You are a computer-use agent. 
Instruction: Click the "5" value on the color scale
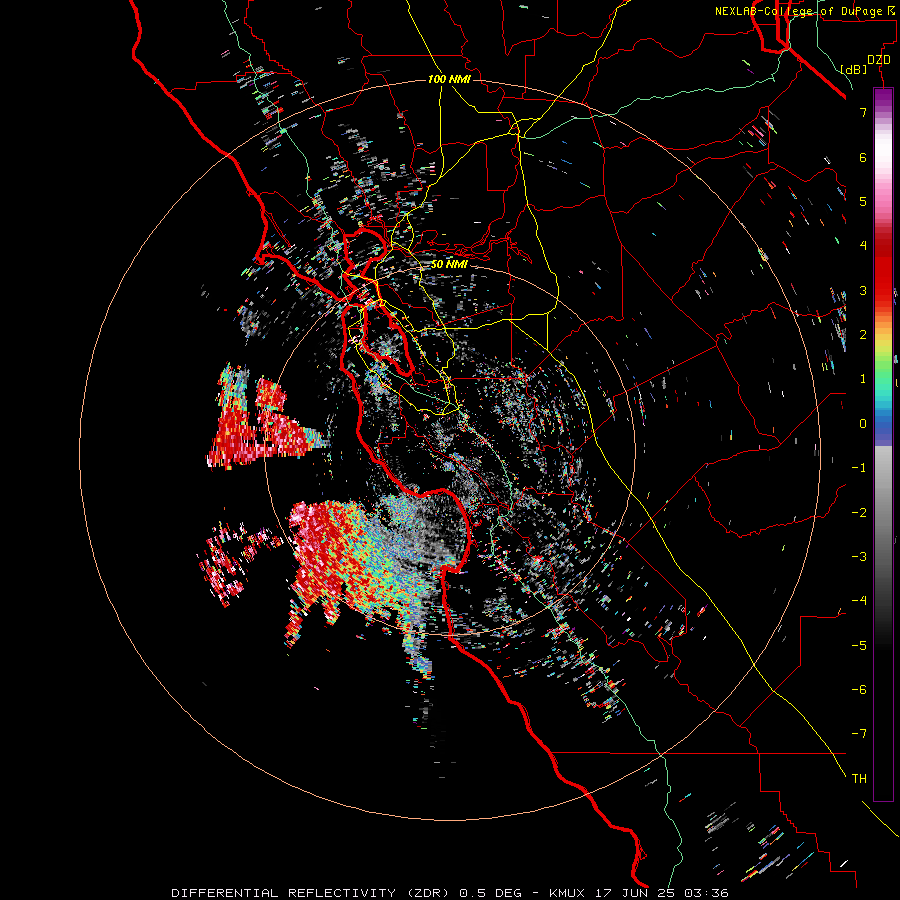[x=863, y=201]
